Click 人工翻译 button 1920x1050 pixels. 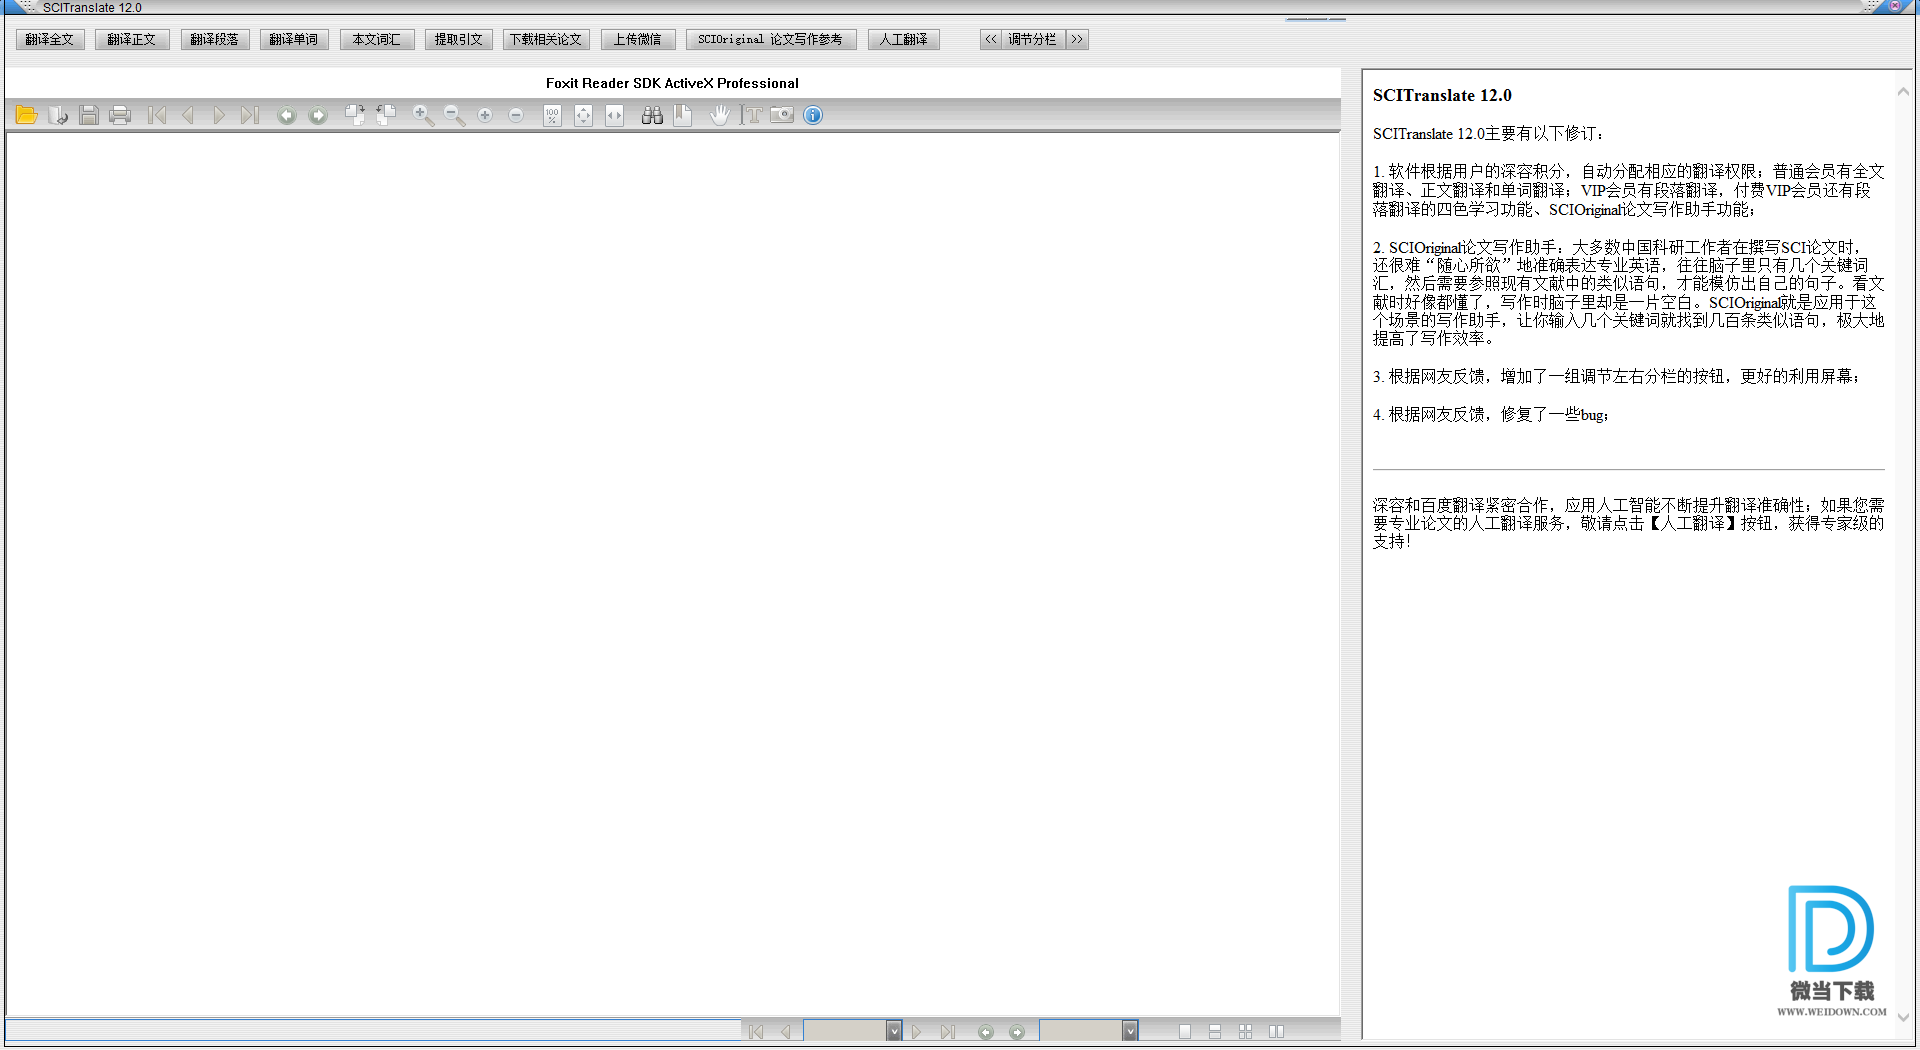click(904, 40)
